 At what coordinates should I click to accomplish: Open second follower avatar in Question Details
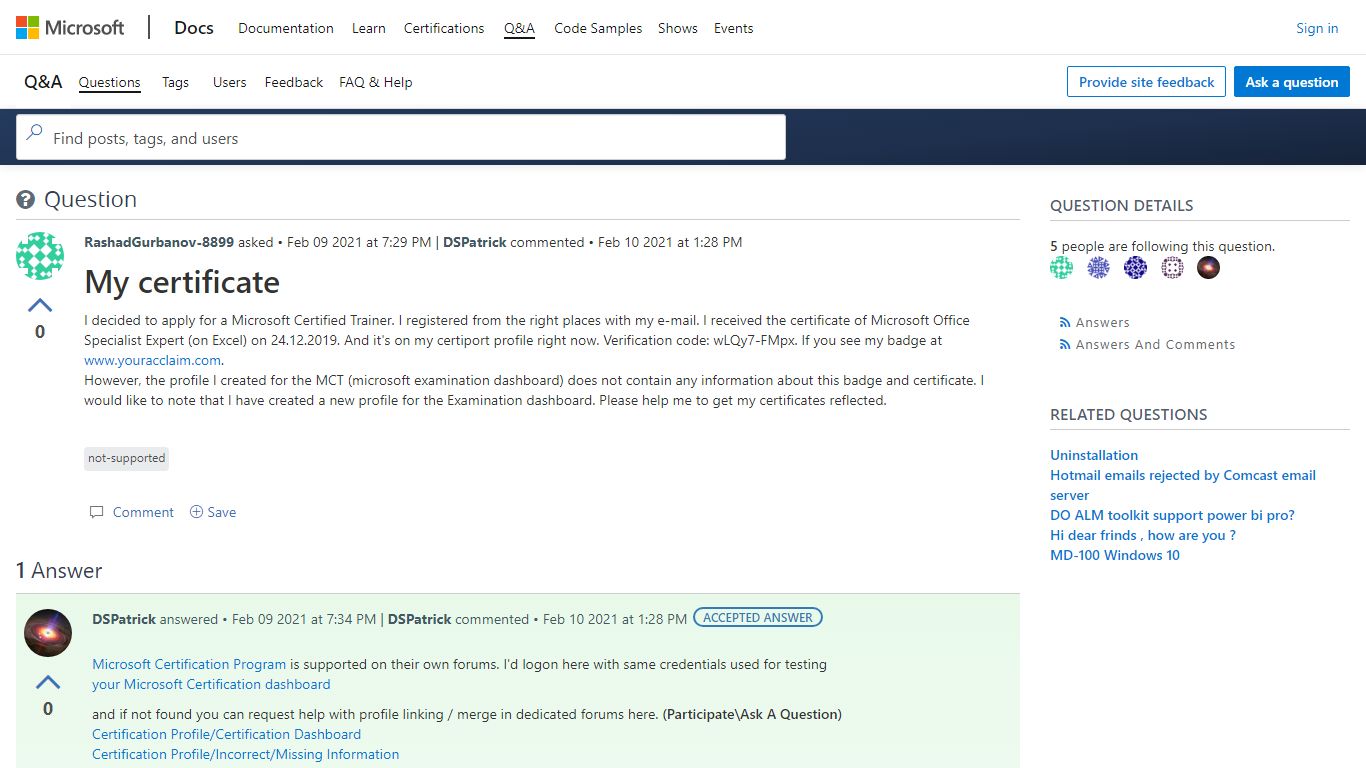(1098, 267)
